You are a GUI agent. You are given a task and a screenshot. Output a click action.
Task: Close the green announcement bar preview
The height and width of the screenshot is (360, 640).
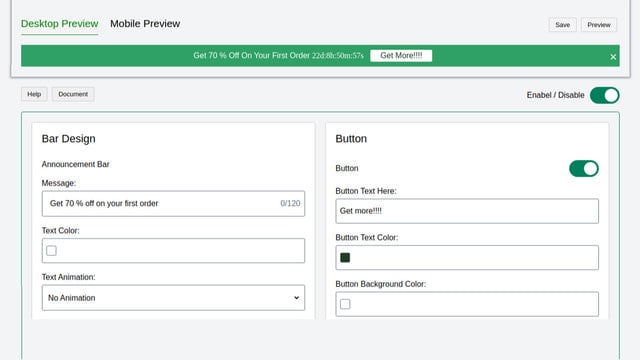tap(613, 57)
